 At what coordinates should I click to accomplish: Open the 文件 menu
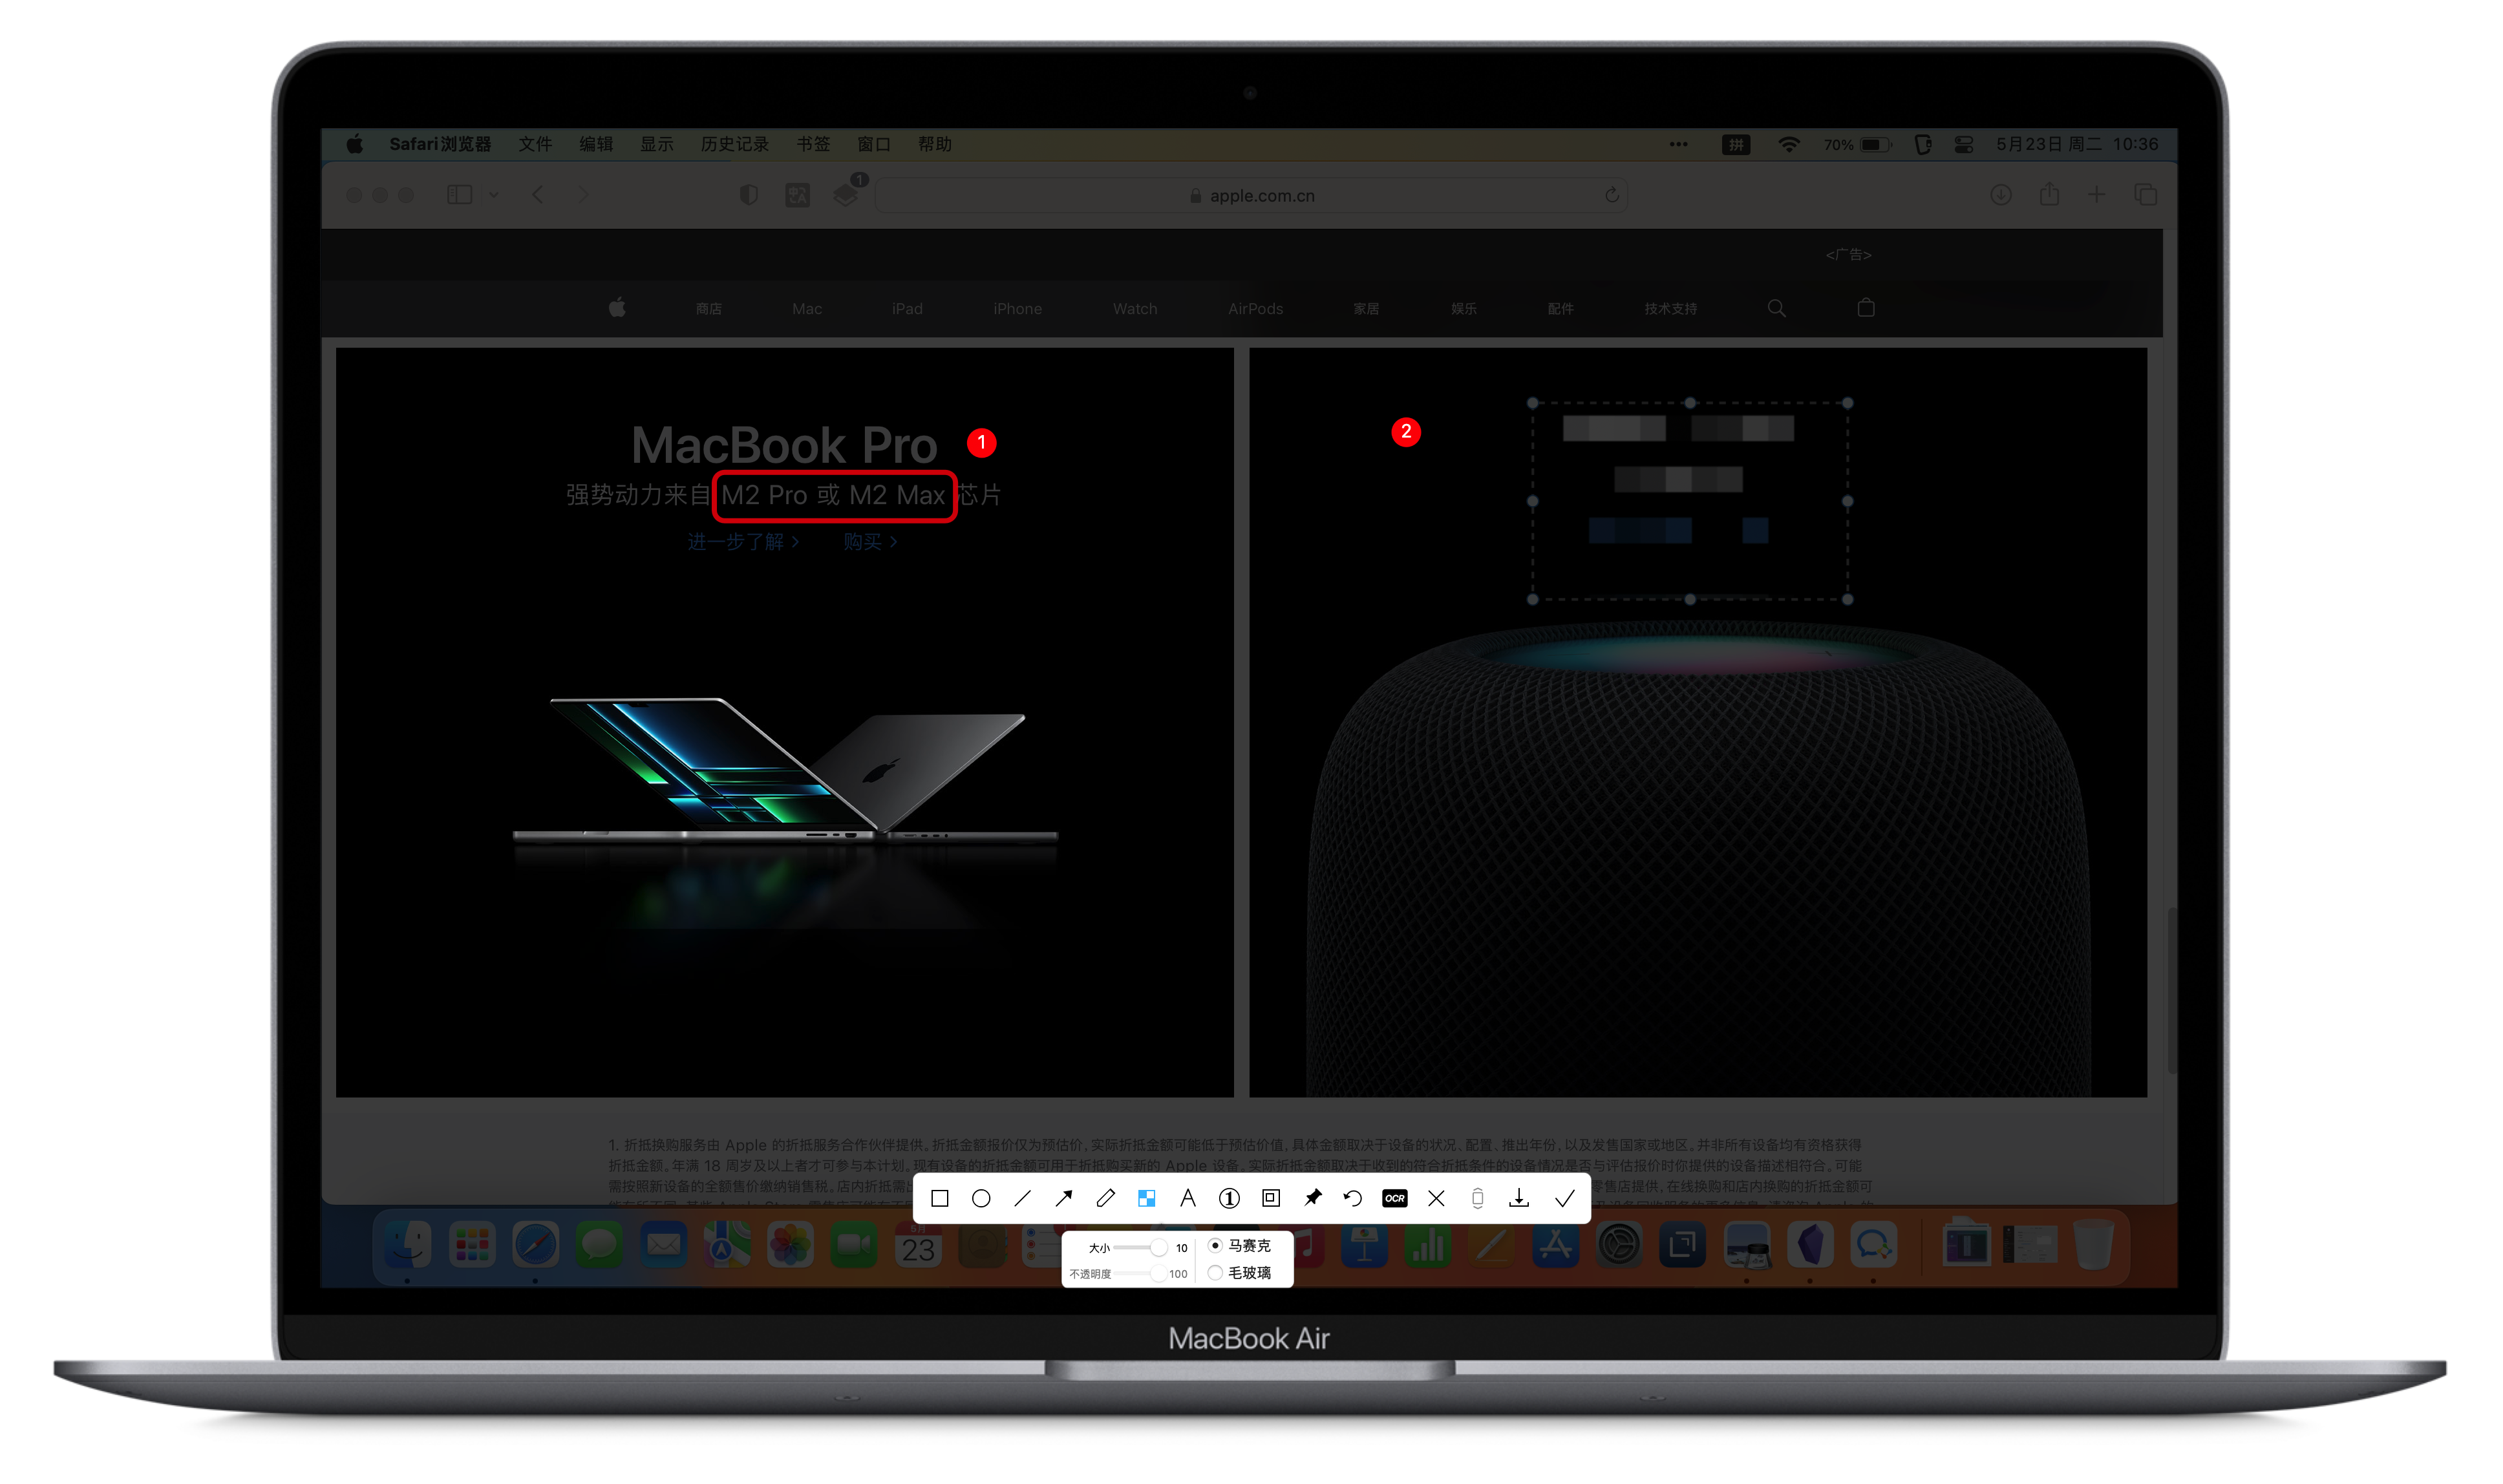(535, 144)
